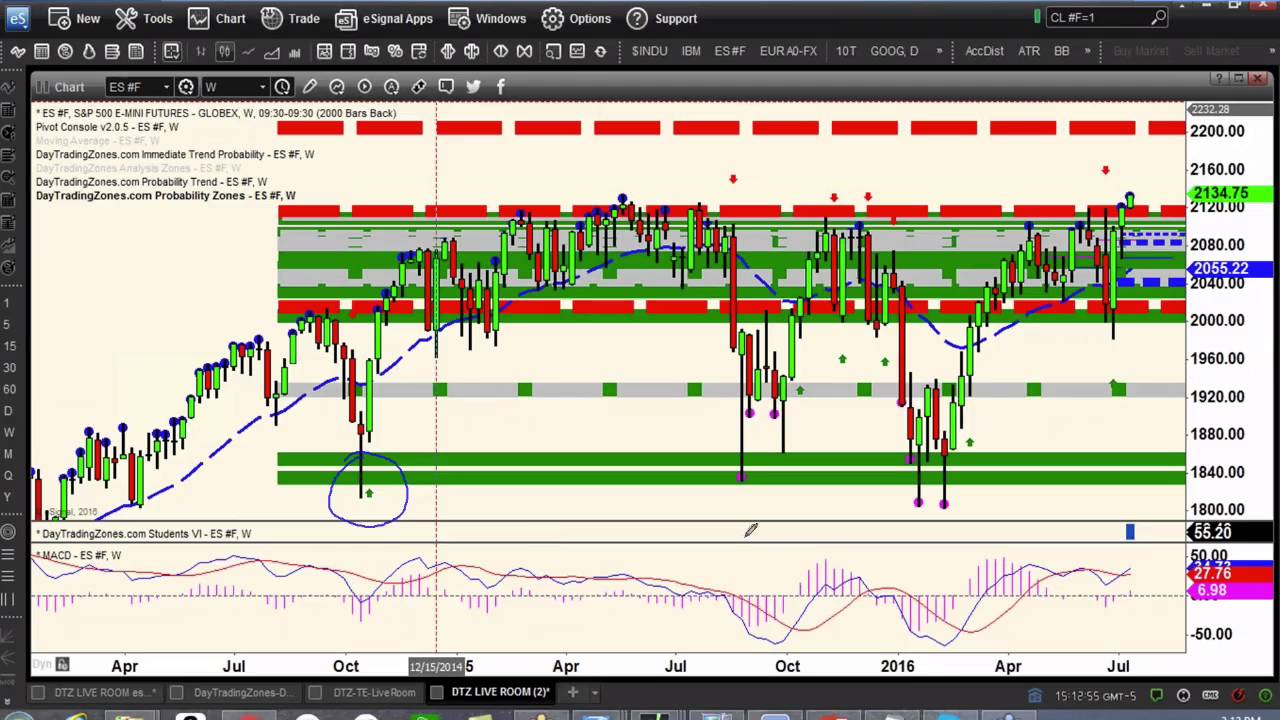Click the Dyn scaling label at chart corner
1280x720 pixels.
coord(42,664)
